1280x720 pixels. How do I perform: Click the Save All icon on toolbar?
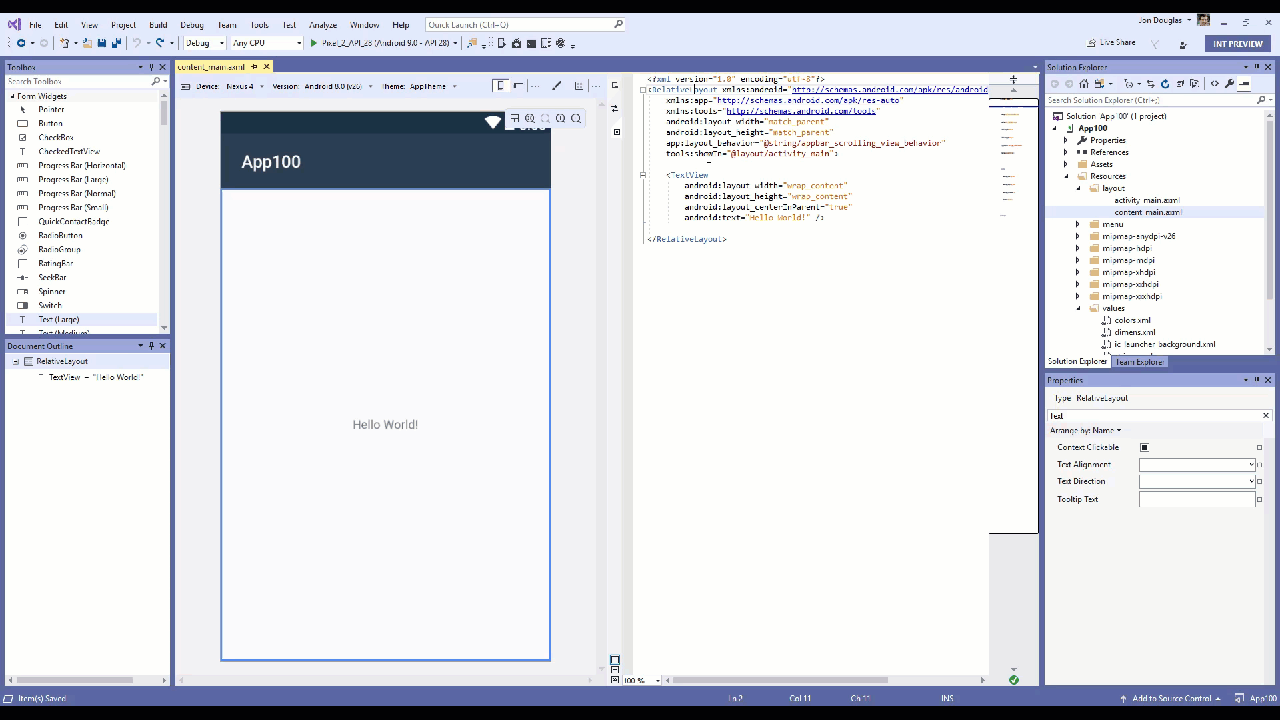116,43
